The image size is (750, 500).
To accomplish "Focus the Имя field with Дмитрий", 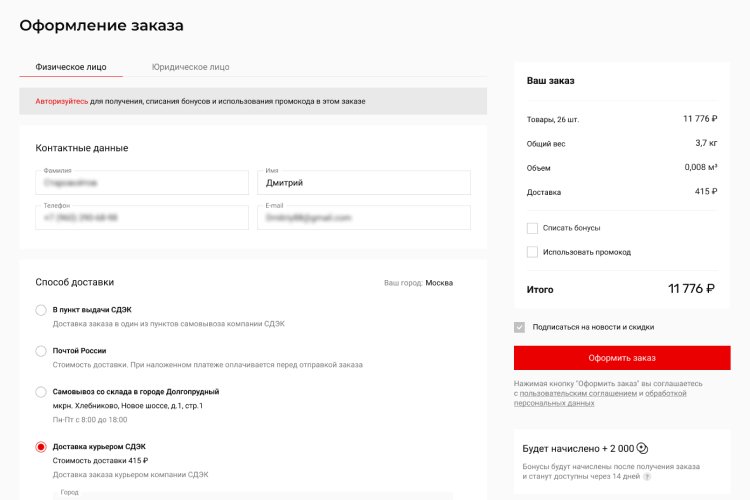I will click(364, 183).
